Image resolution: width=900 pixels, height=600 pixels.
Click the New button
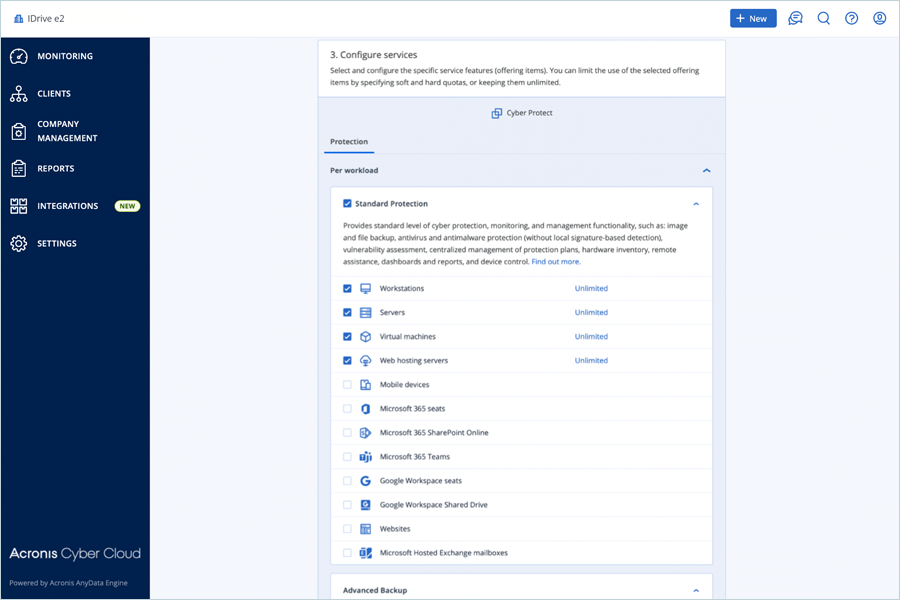pyautogui.click(x=753, y=18)
